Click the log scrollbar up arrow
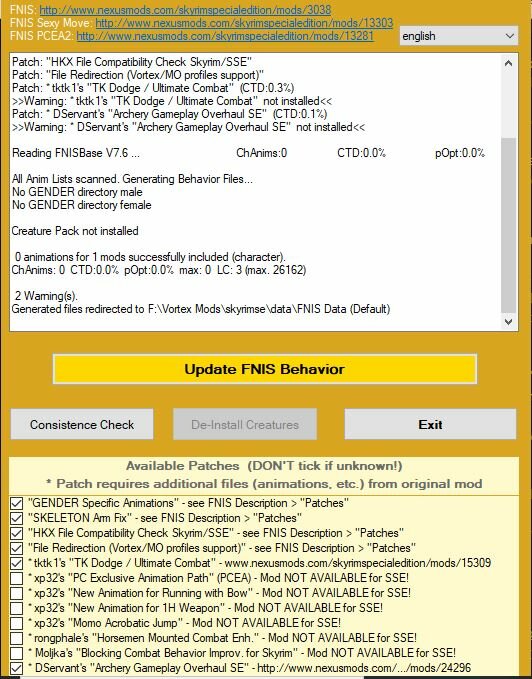 pyautogui.click(x=509, y=63)
